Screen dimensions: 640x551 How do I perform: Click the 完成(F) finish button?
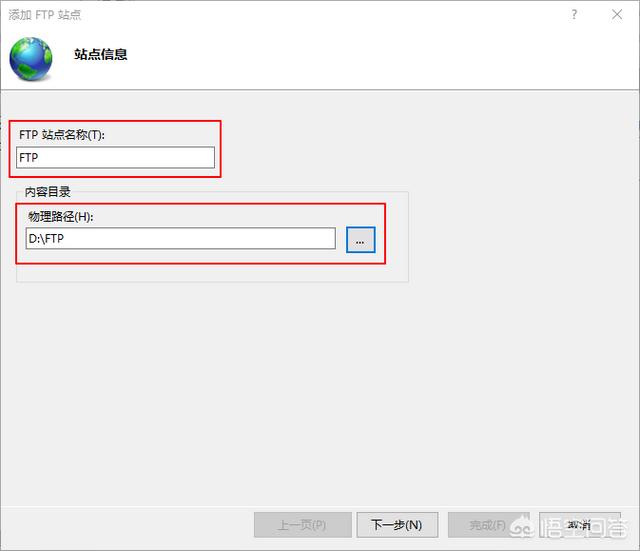489,525
